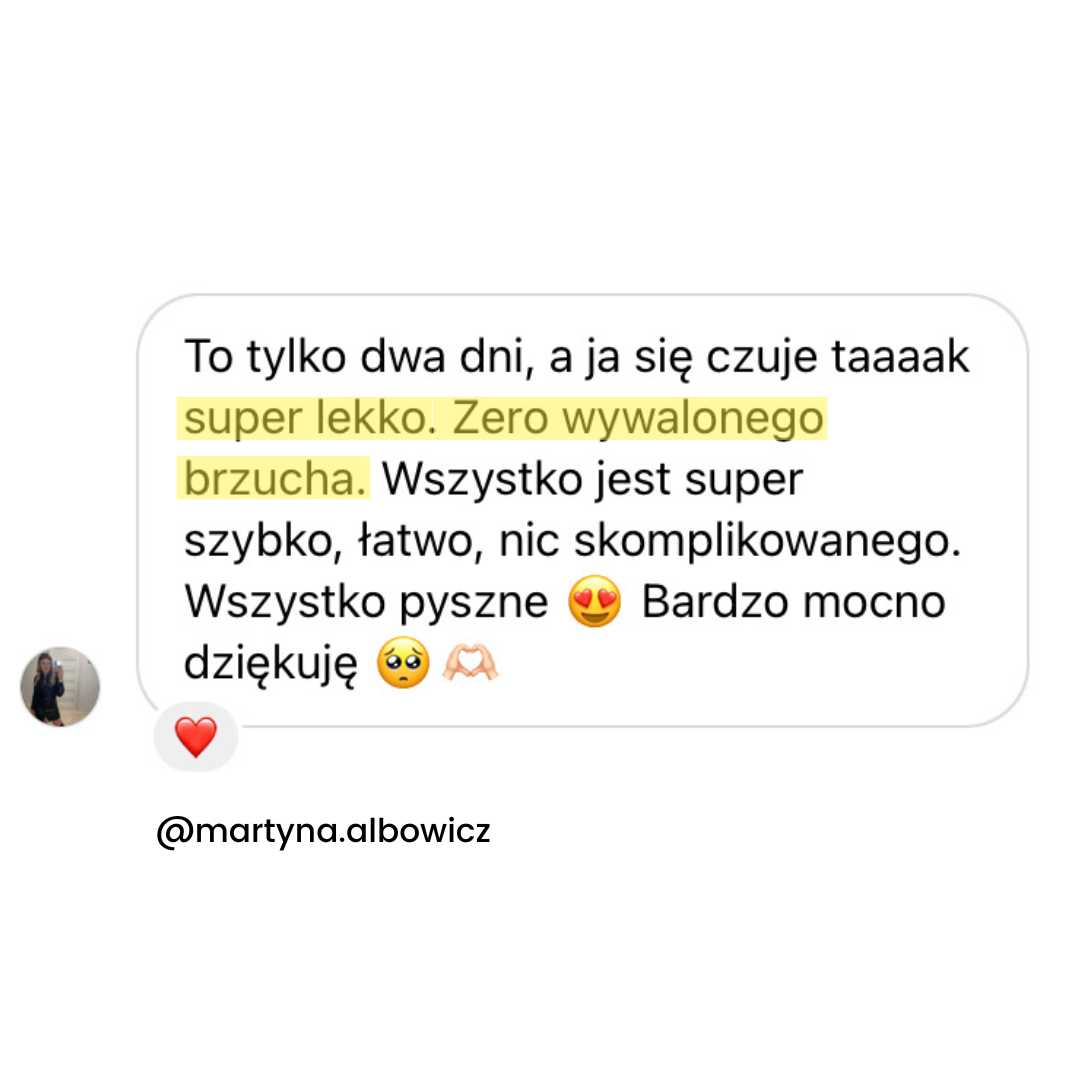Click the word 'taaaak' in the message

click(900, 357)
